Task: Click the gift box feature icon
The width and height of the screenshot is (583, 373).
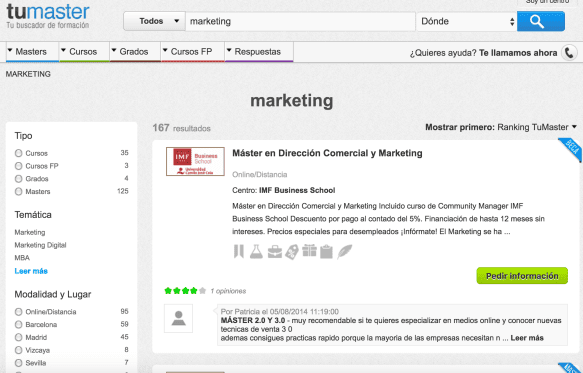Action: [x=309, y=251]
